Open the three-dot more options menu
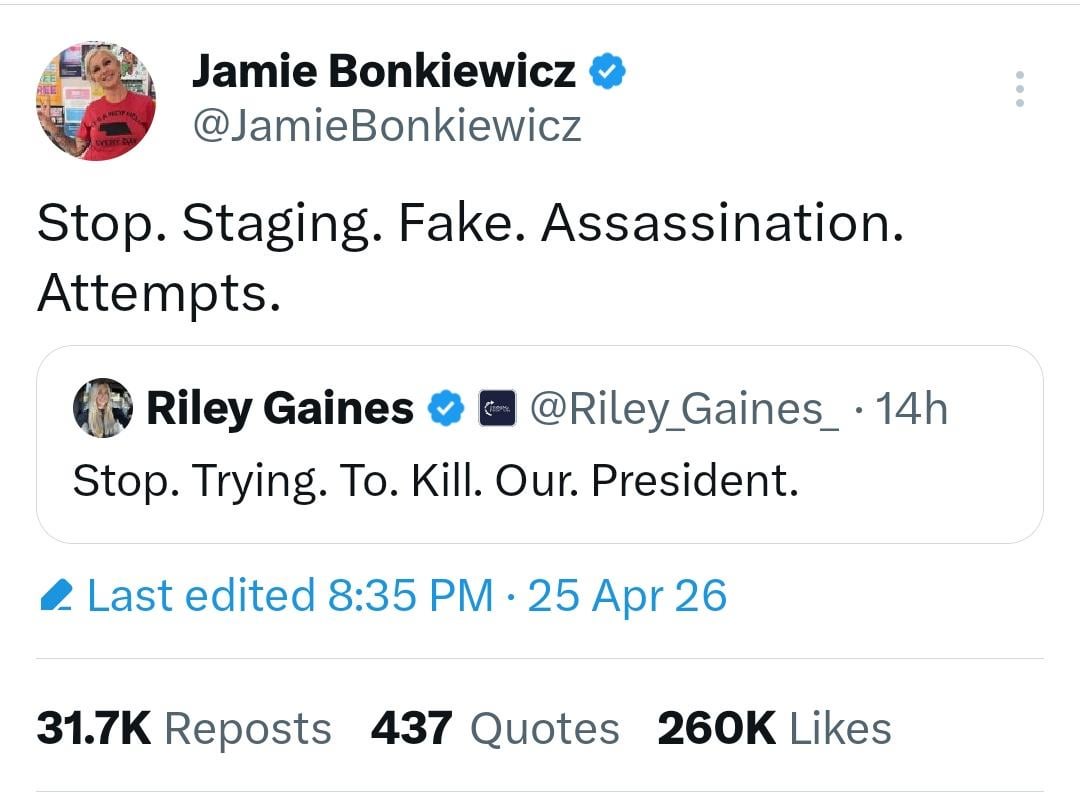Screen dimensions: 1080x794 [x=1019, y=89]
